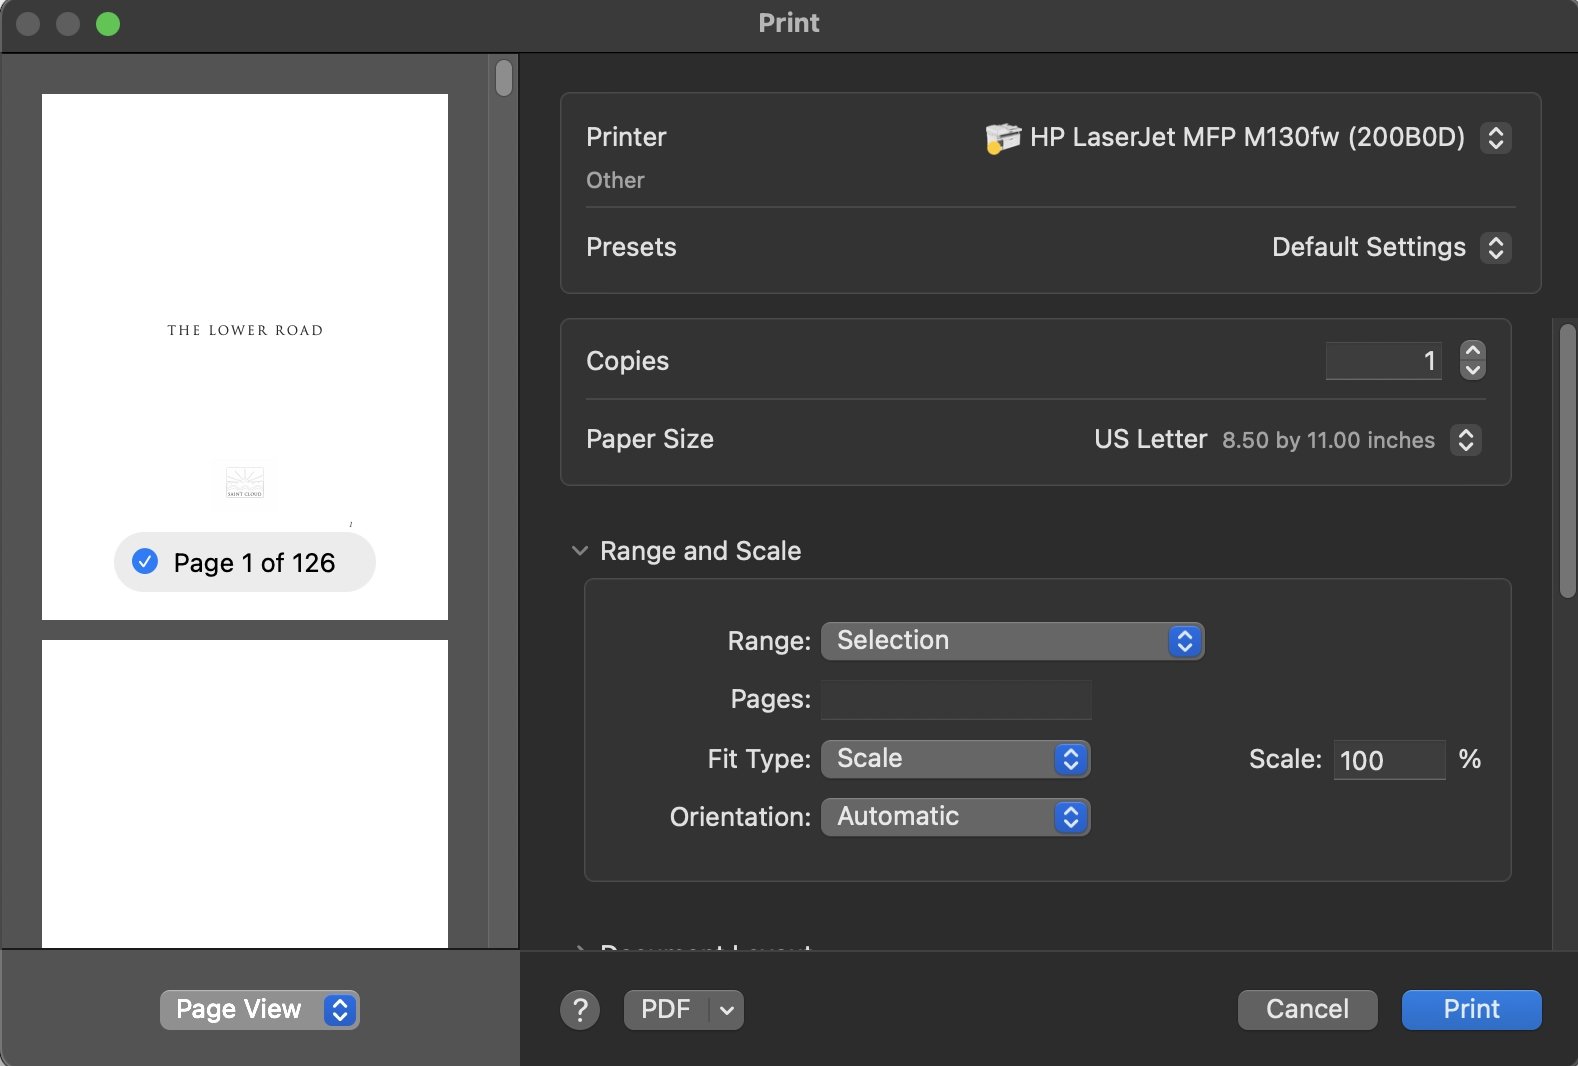Click the Scale percentage field
Screen dimensions: 1578x1066
click(1388, 760)
